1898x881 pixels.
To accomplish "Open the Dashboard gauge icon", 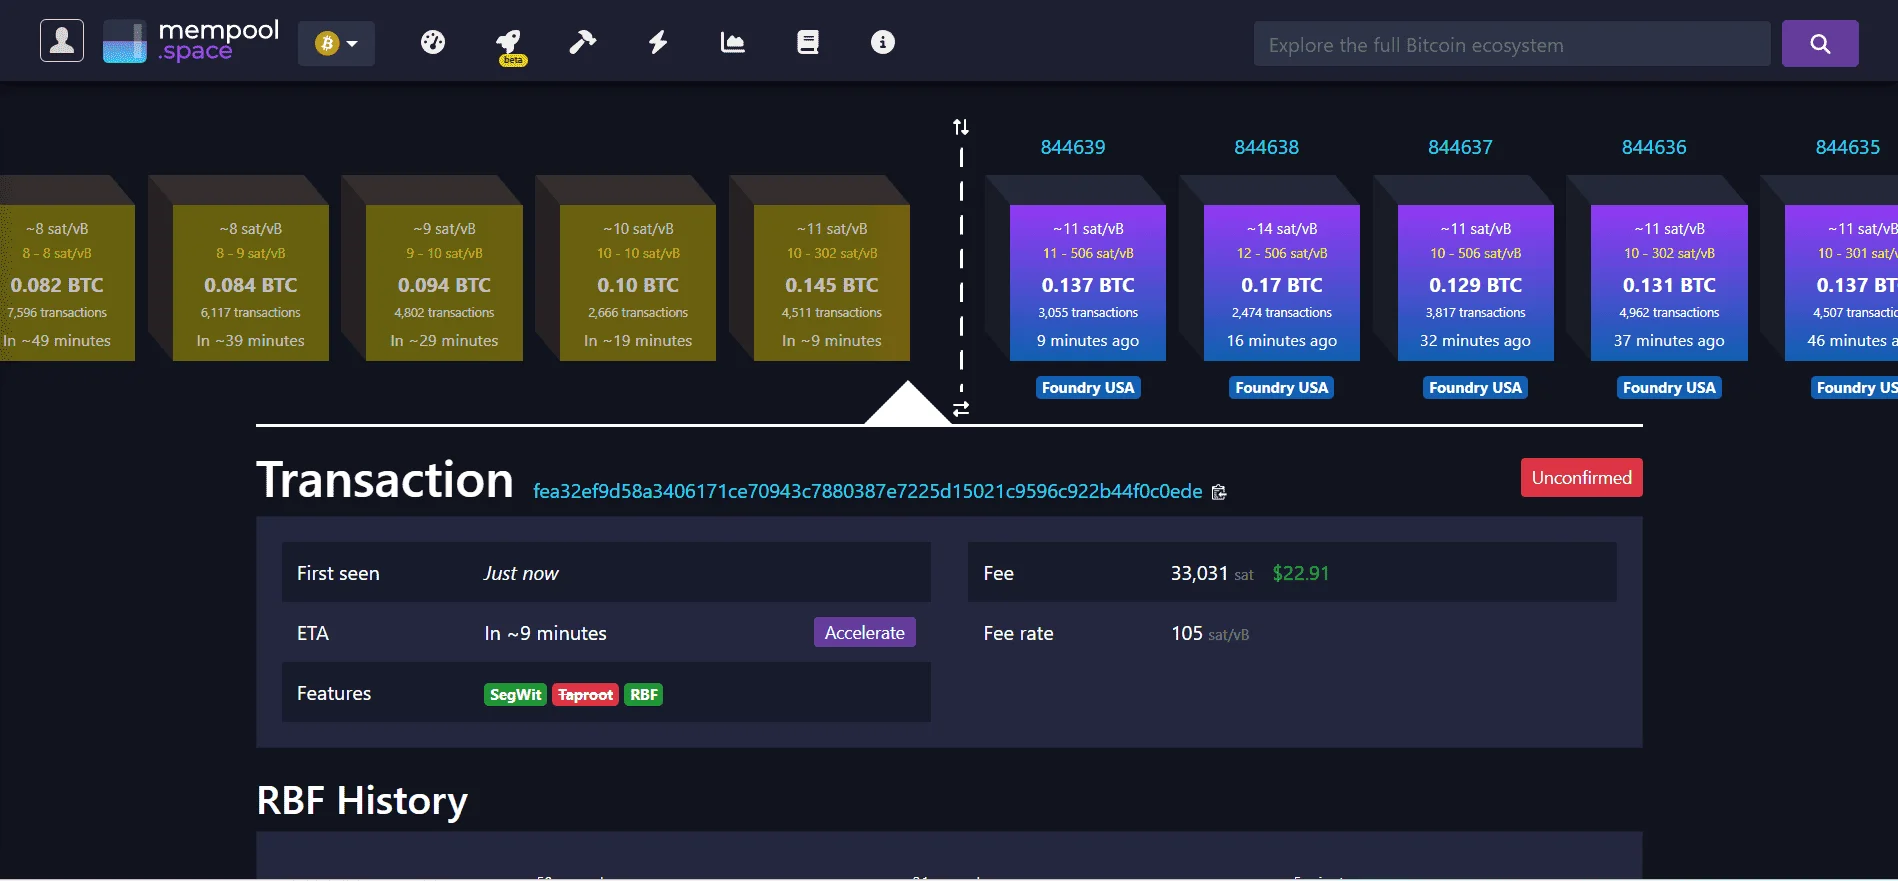I will click(433, 42).
